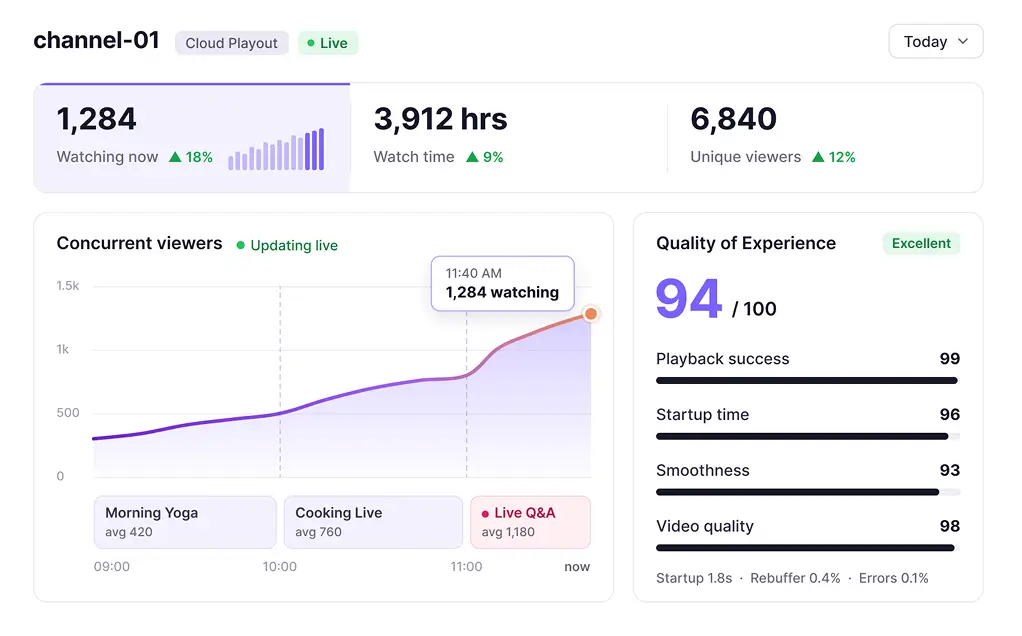Click the Updating live indicator

pos(287,246)
